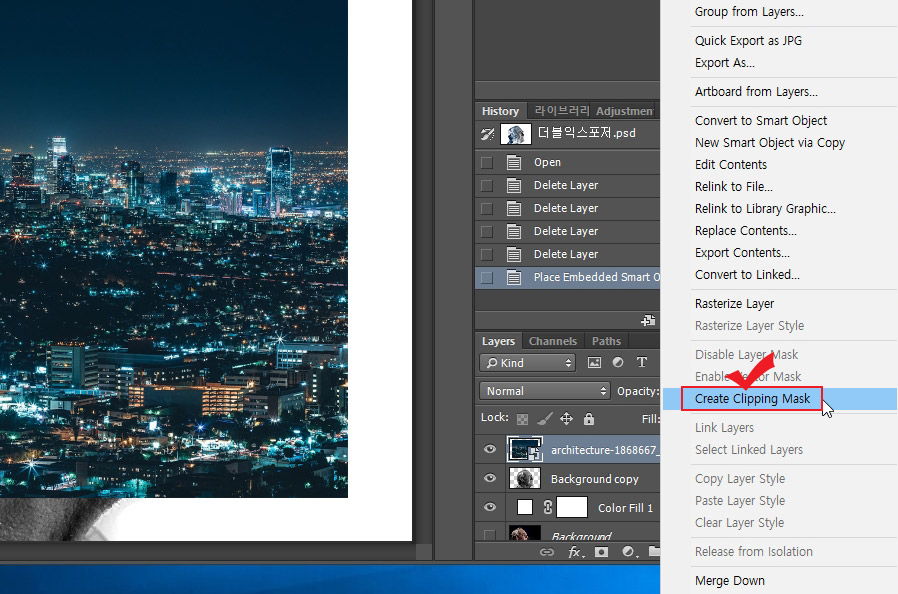Click the history brush source icon beside snapshot
Viewport: 898px width, 594px height.
click(x=487, y=134)
